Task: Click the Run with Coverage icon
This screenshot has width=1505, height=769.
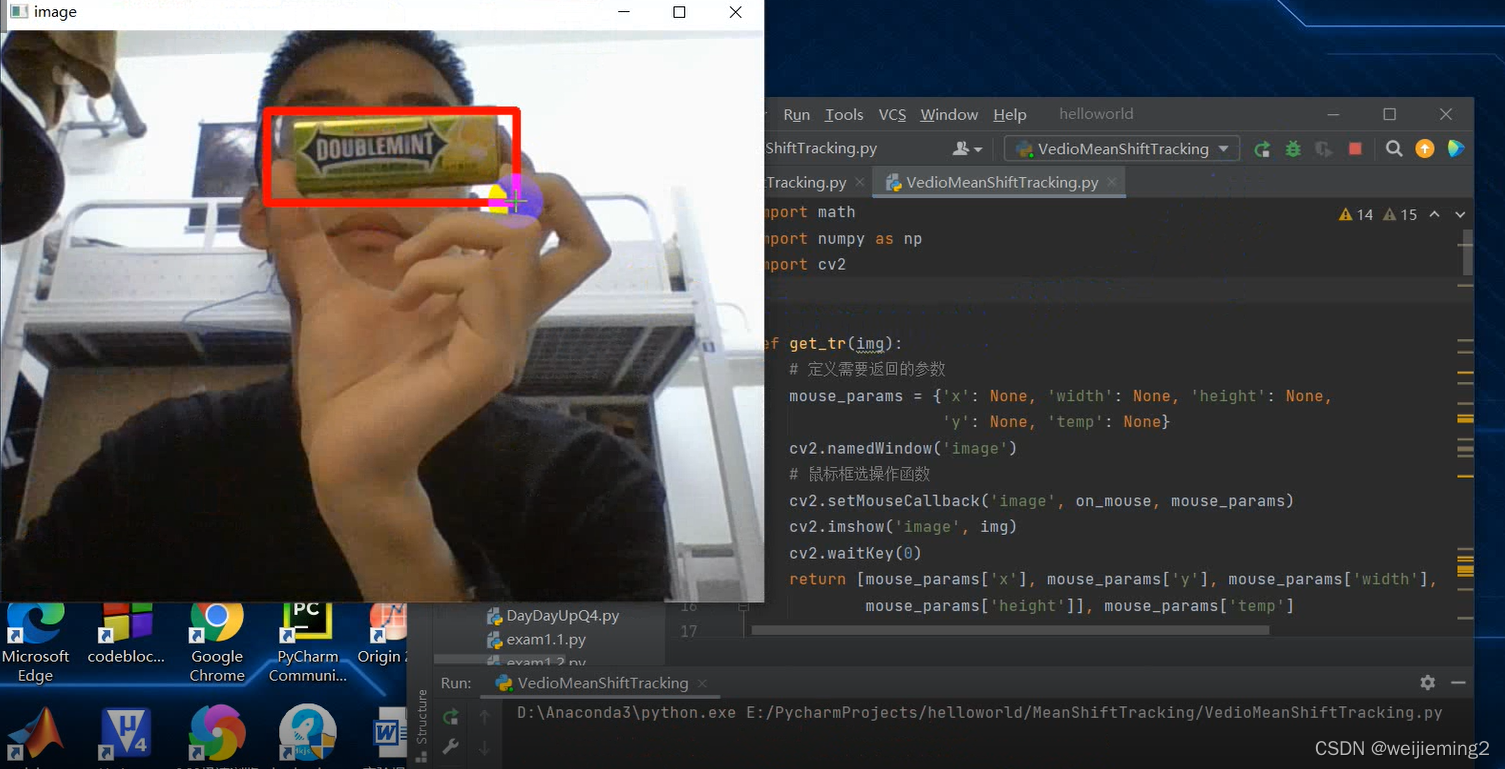Action: [1324, 149]
